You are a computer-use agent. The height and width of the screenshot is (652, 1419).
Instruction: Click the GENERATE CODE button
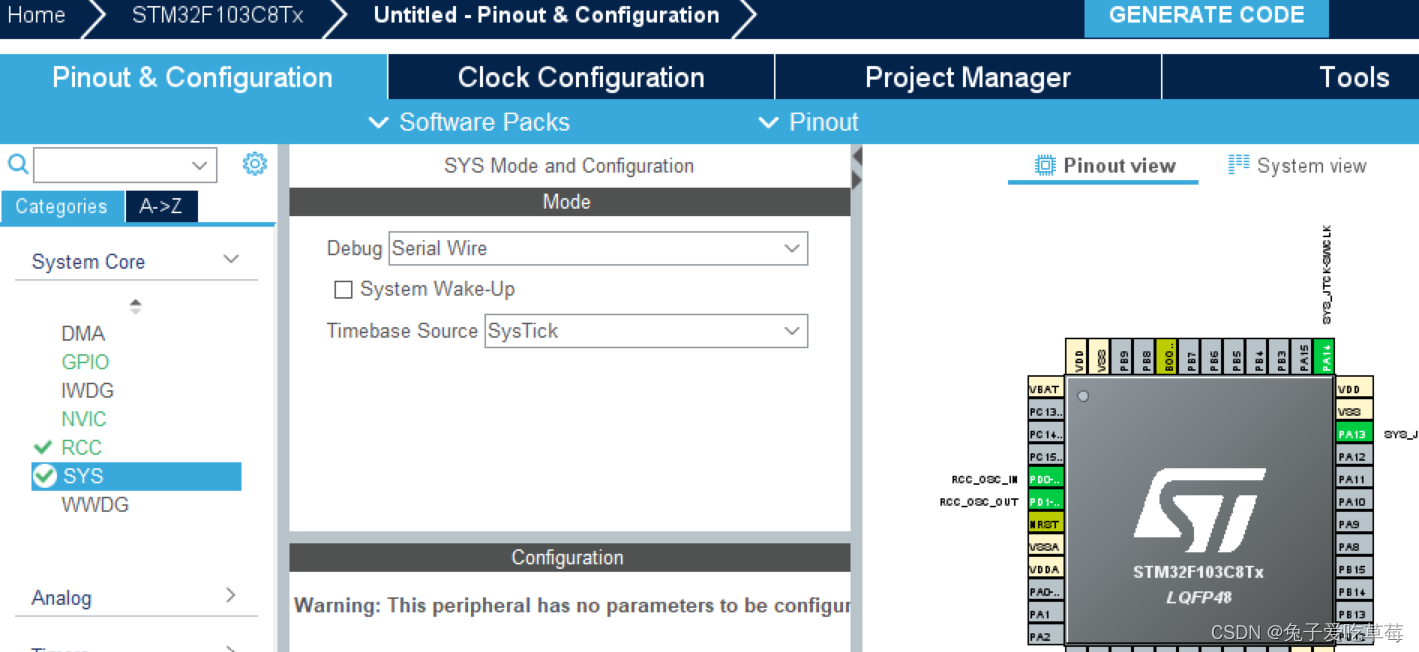tap(1206, 16)
